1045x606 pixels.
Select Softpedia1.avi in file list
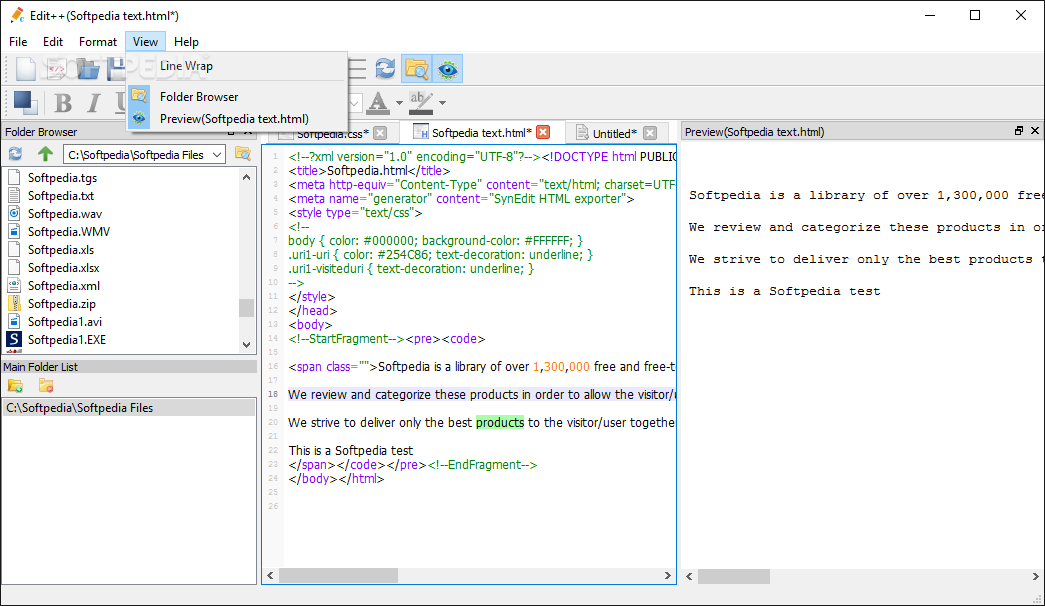click(65, 322)
